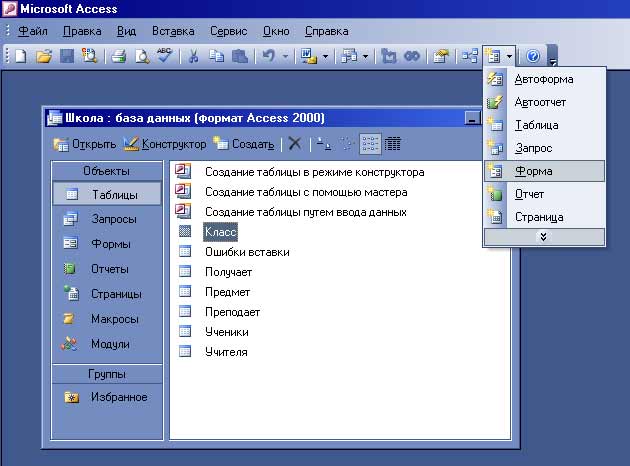Choose Автоформа from the dropdown

[x=544, y=79]
